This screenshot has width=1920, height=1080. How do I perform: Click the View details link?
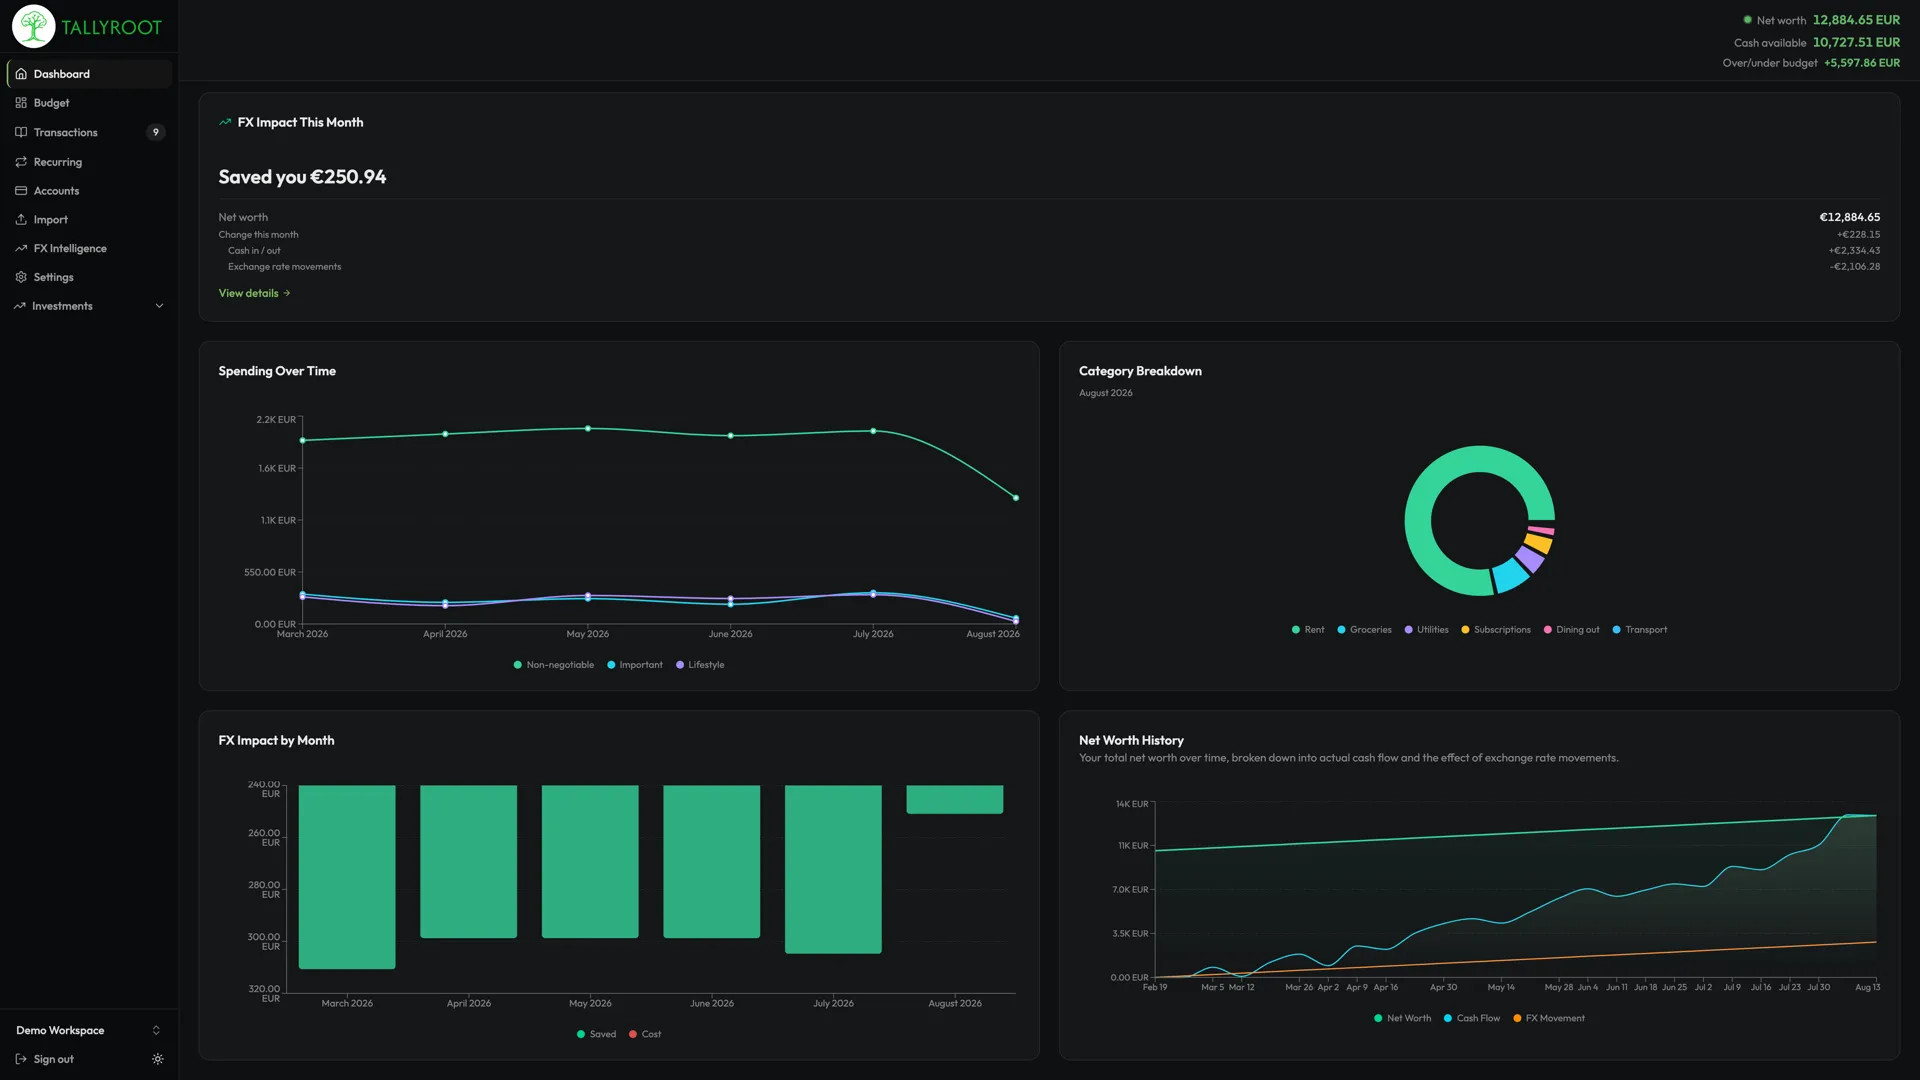[254, 293]
